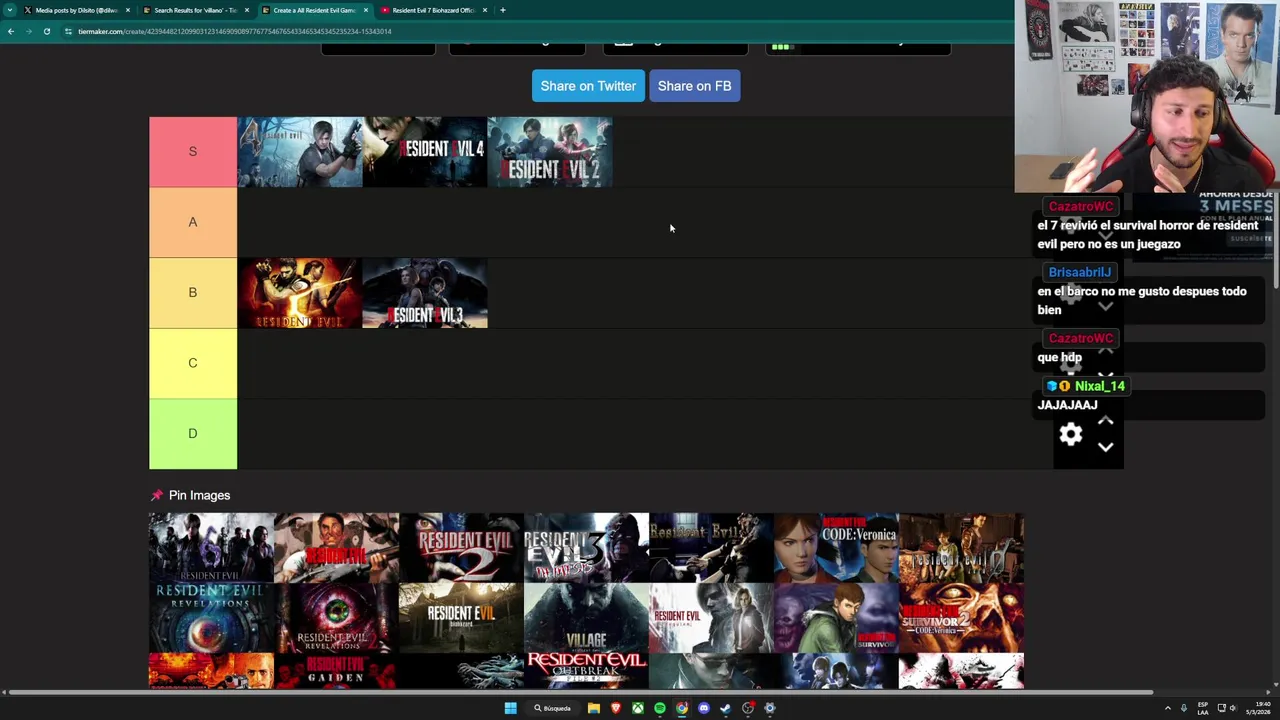This screenshot has width=1280, height=720.
Task: Select the Resident Evil 3 remake image in B tier
Action: tap(424, 293)
